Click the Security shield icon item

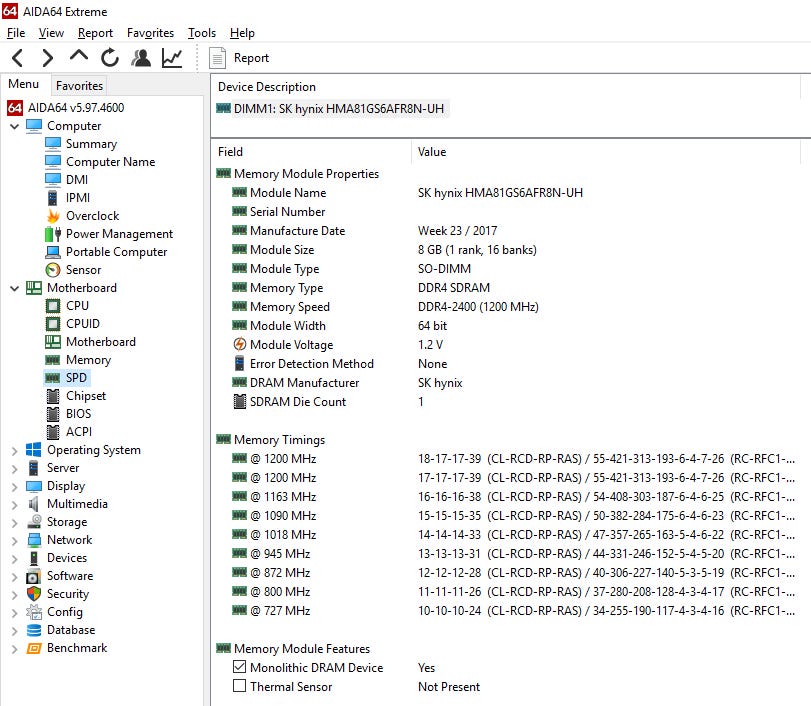34,594
